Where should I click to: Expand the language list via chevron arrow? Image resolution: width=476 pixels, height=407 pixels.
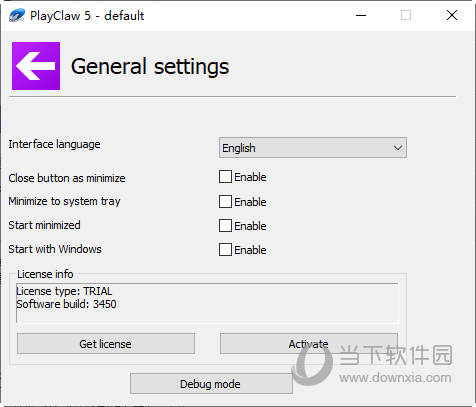(398, 148)
